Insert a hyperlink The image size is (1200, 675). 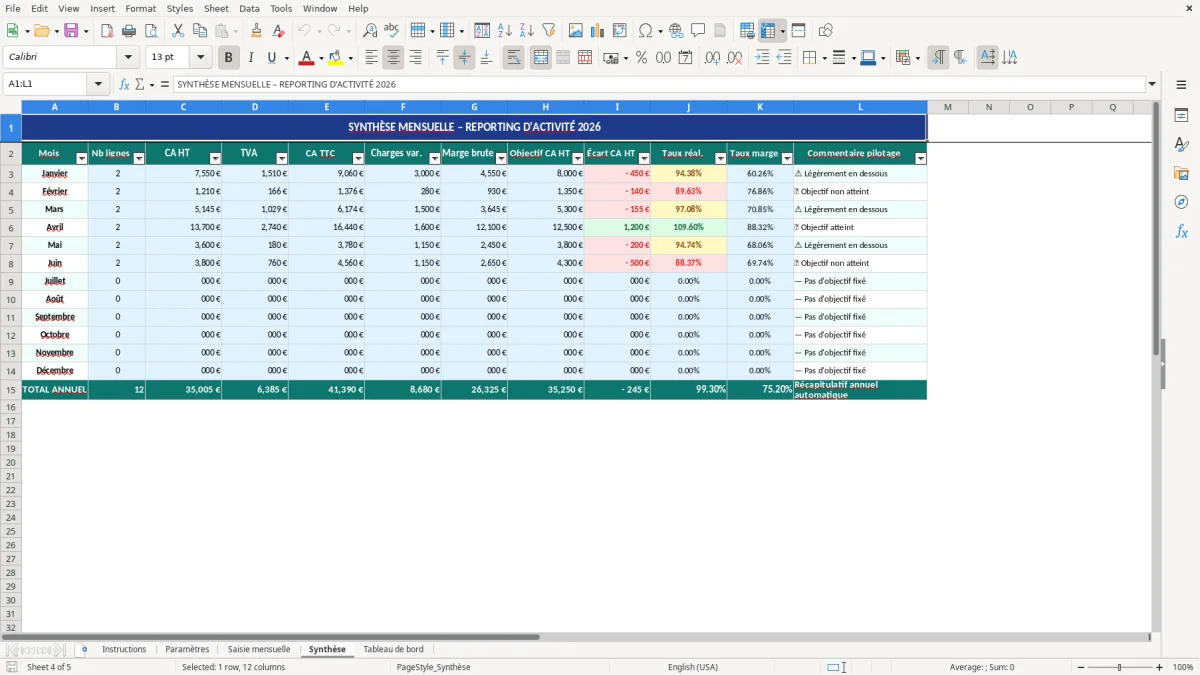(676, 31)
